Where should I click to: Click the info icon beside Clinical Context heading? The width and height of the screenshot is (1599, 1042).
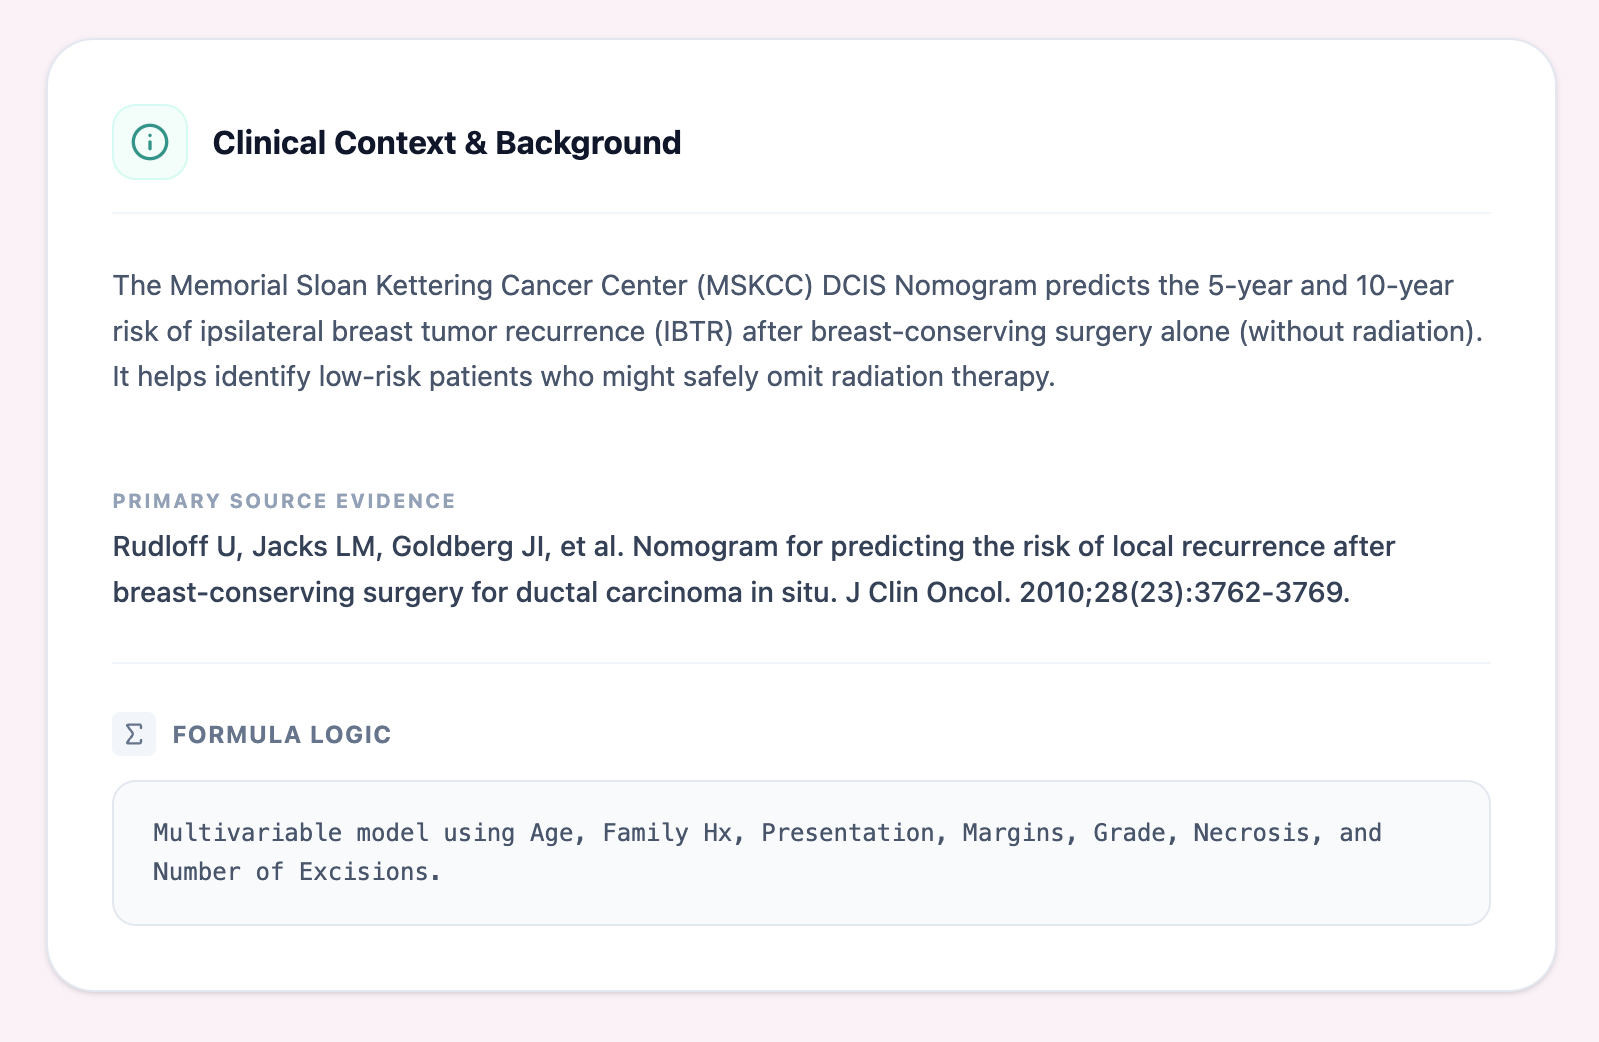click(148, 141)
